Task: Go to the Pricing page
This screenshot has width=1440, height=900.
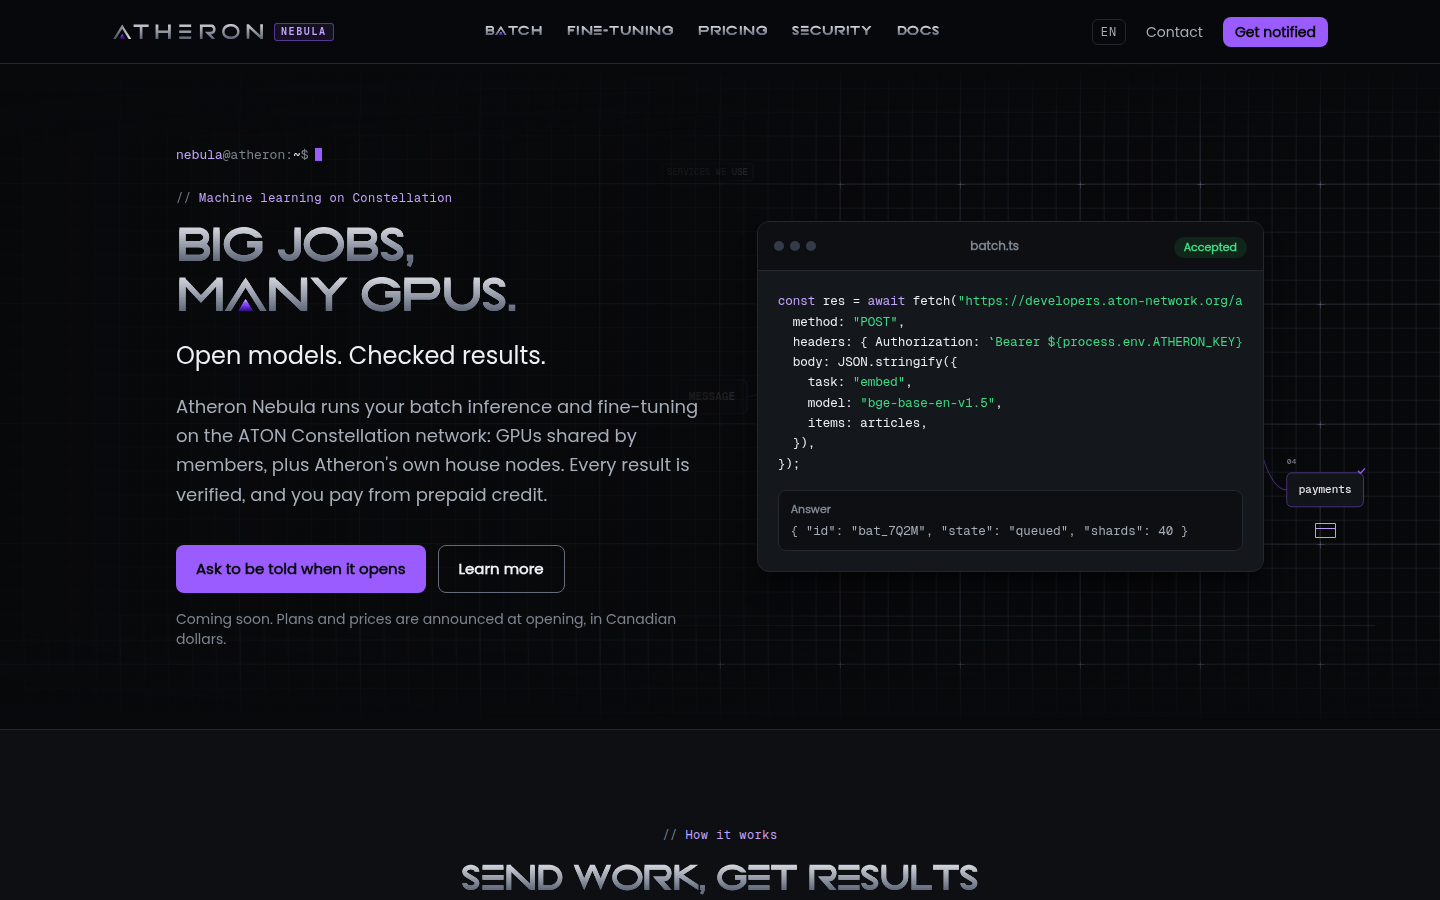Action: 733,31
